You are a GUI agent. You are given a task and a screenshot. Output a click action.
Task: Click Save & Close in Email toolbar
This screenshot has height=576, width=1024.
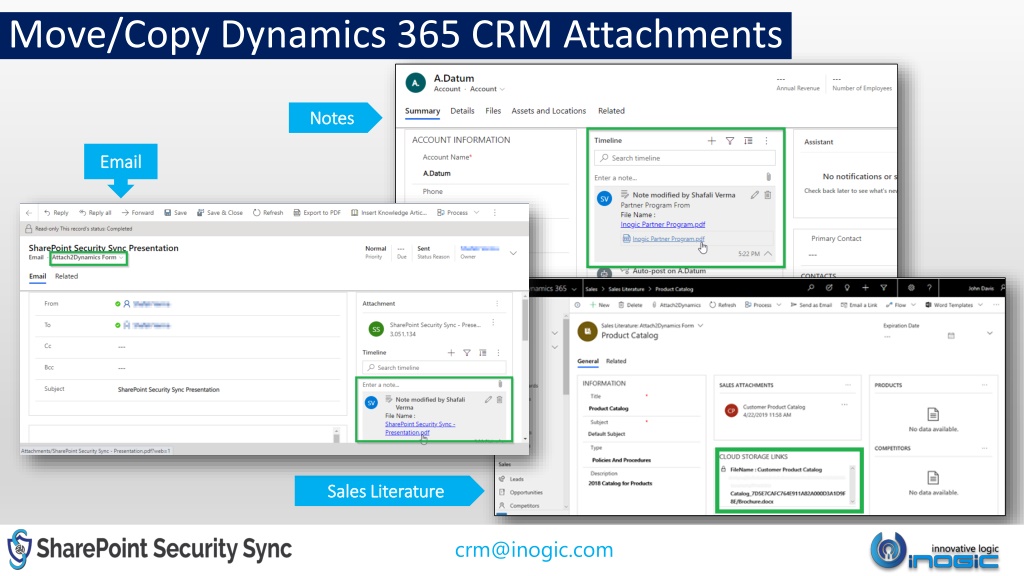coord(220,213)
